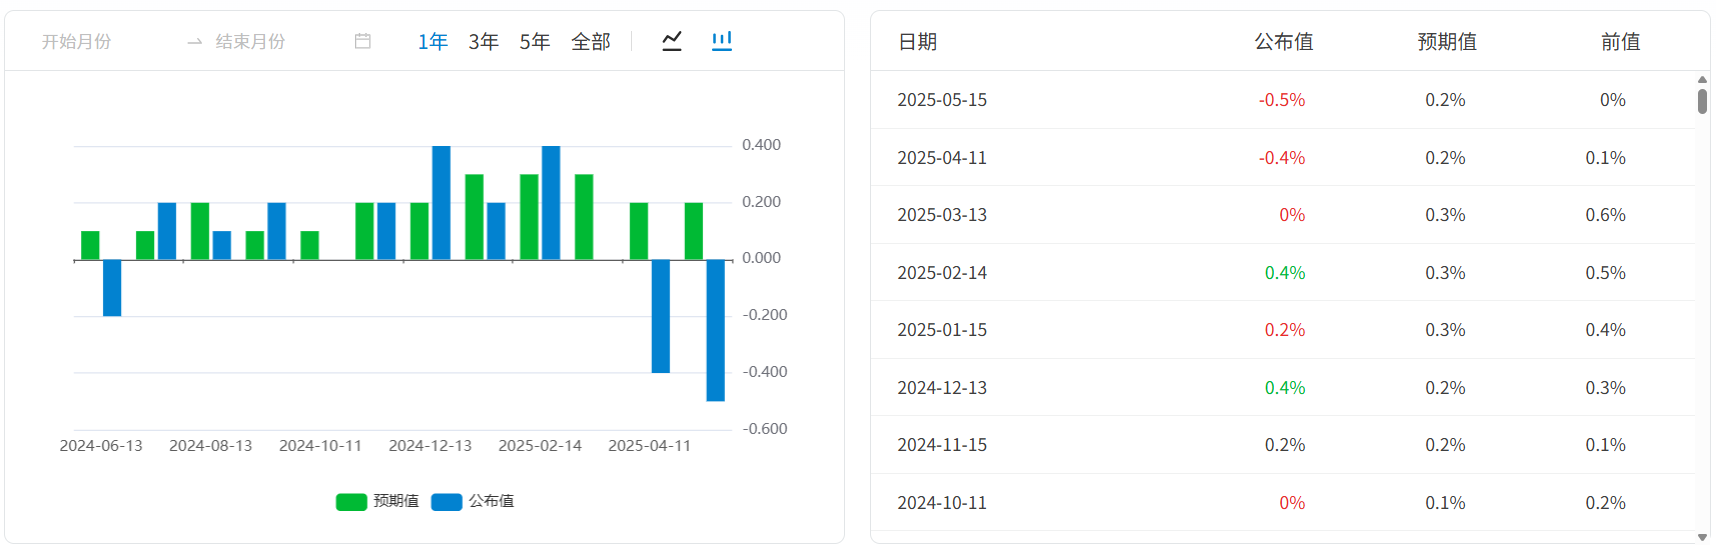Click the 0.6% previous value
Image resolution: width=1716 pixels, height=550 pixels.
[1605, 215]
